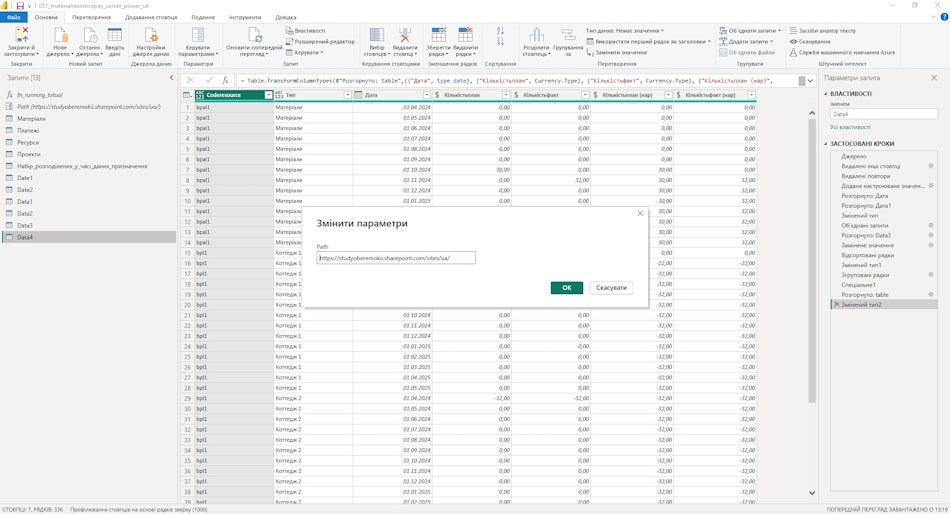Delete step Змінений тип2 via X icon
This screenshot has width=950, height=514.
pos(837,304)
